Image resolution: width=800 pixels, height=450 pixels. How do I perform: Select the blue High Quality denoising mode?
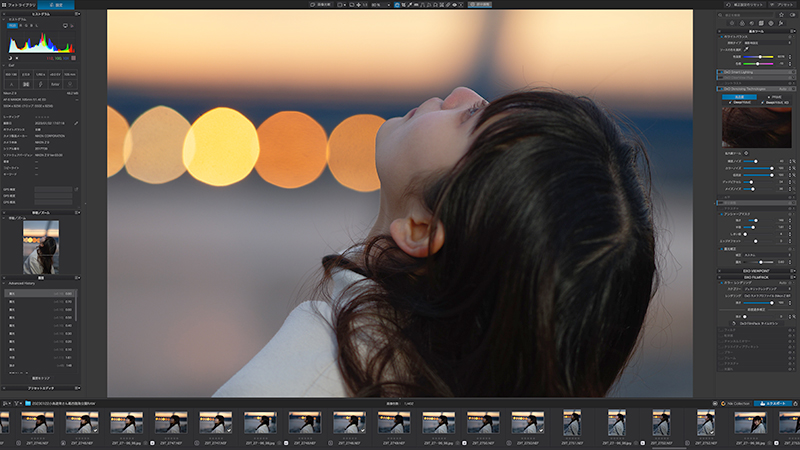[739, 97]
